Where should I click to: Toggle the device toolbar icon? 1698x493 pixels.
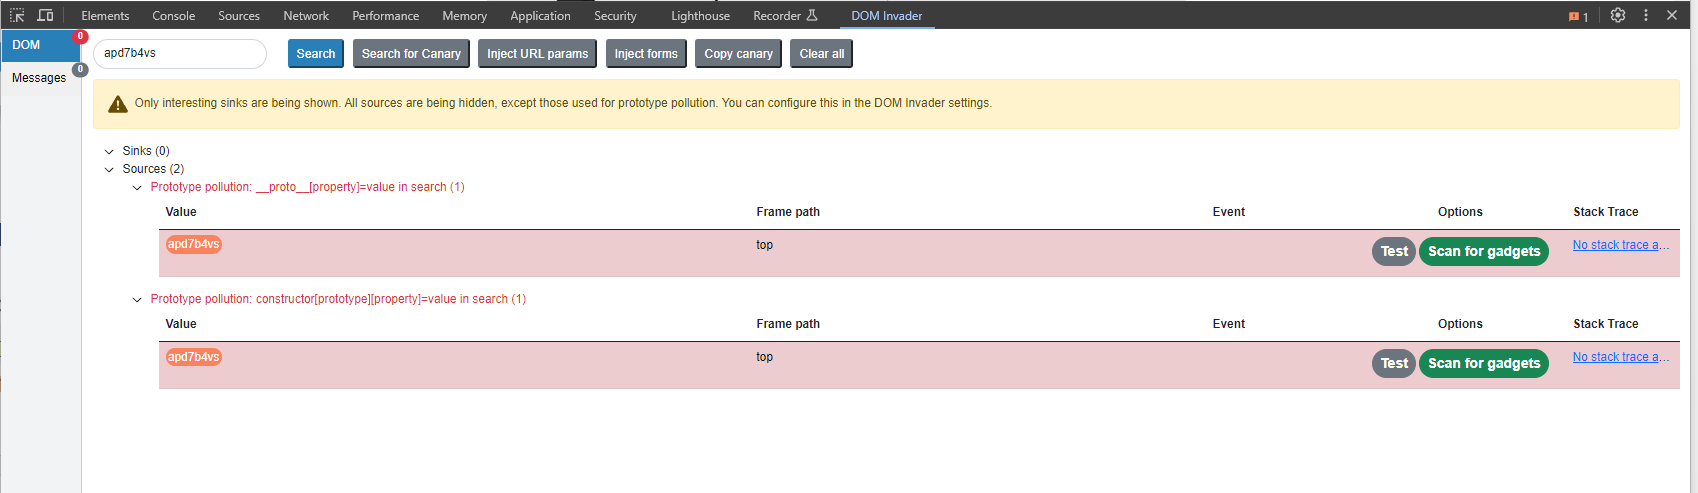(45, 15)
